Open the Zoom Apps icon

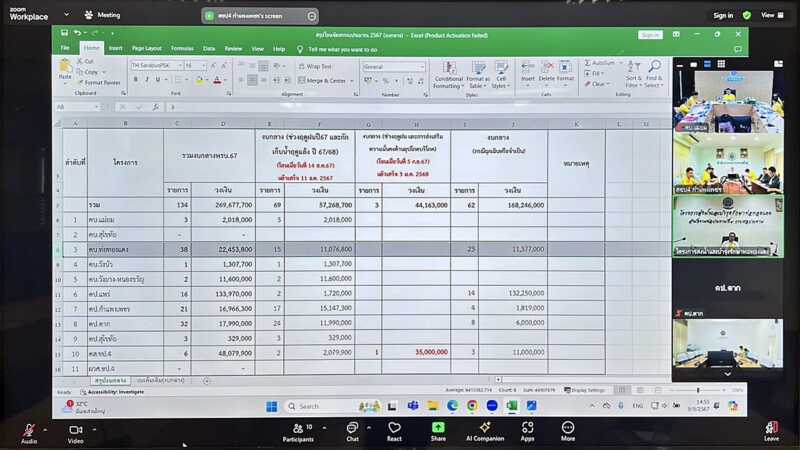click(527, 427)
